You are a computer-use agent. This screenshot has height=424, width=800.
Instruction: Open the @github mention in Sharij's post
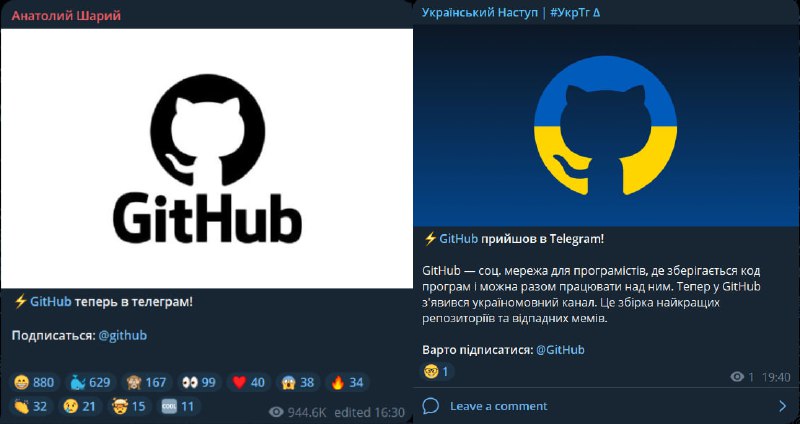point(122,335)
